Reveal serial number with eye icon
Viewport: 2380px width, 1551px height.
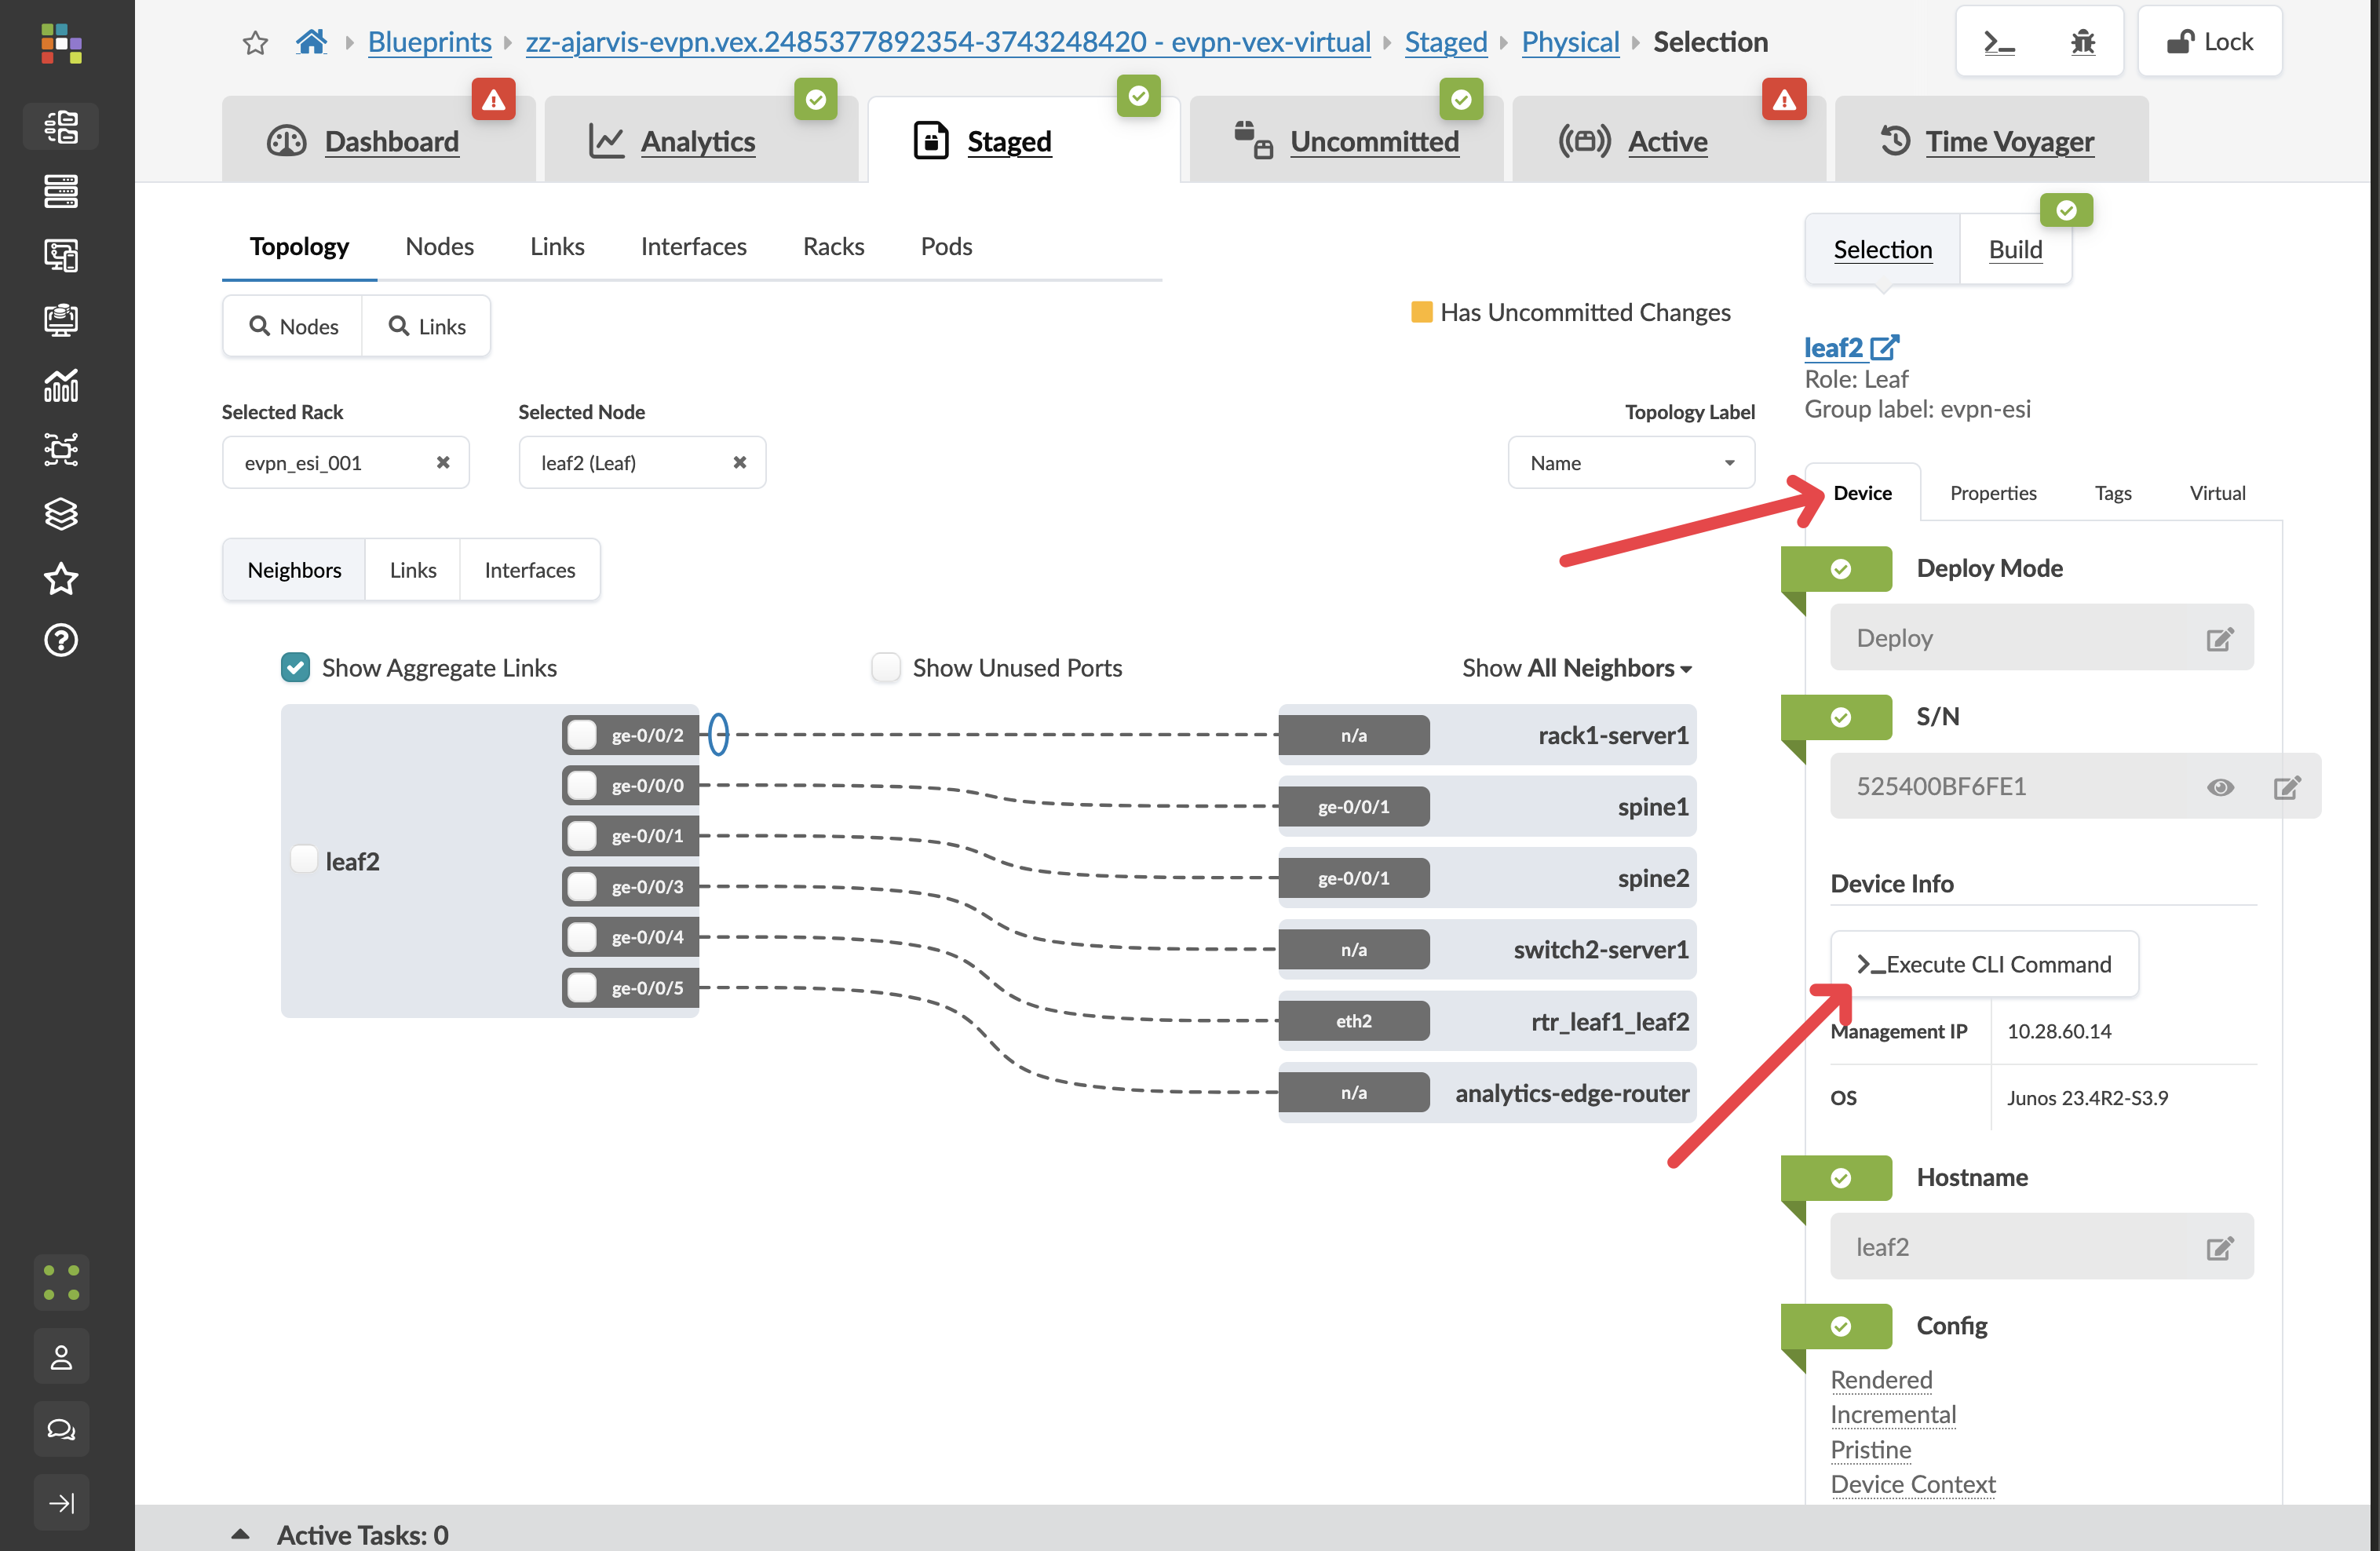(2219, 787)
